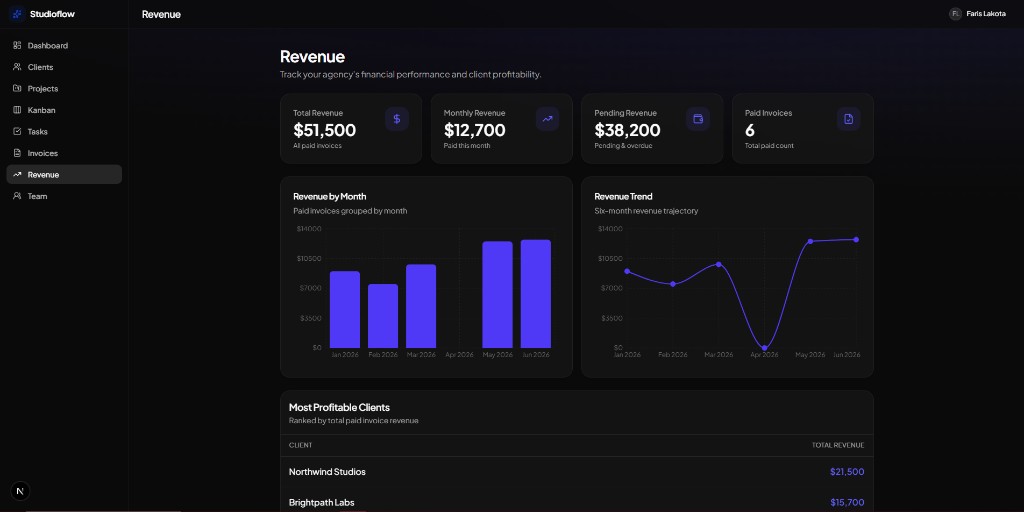Click the Team members icon

[x=17, y=196]
